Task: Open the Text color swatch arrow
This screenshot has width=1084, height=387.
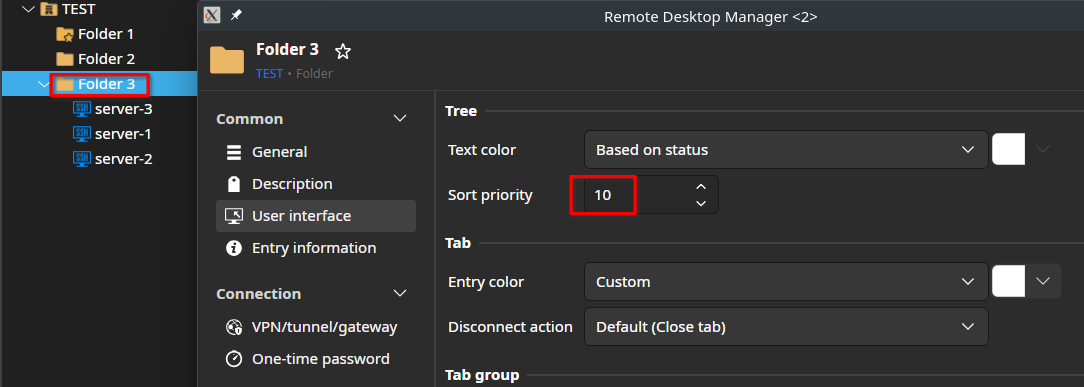Action: [1043, 149]
